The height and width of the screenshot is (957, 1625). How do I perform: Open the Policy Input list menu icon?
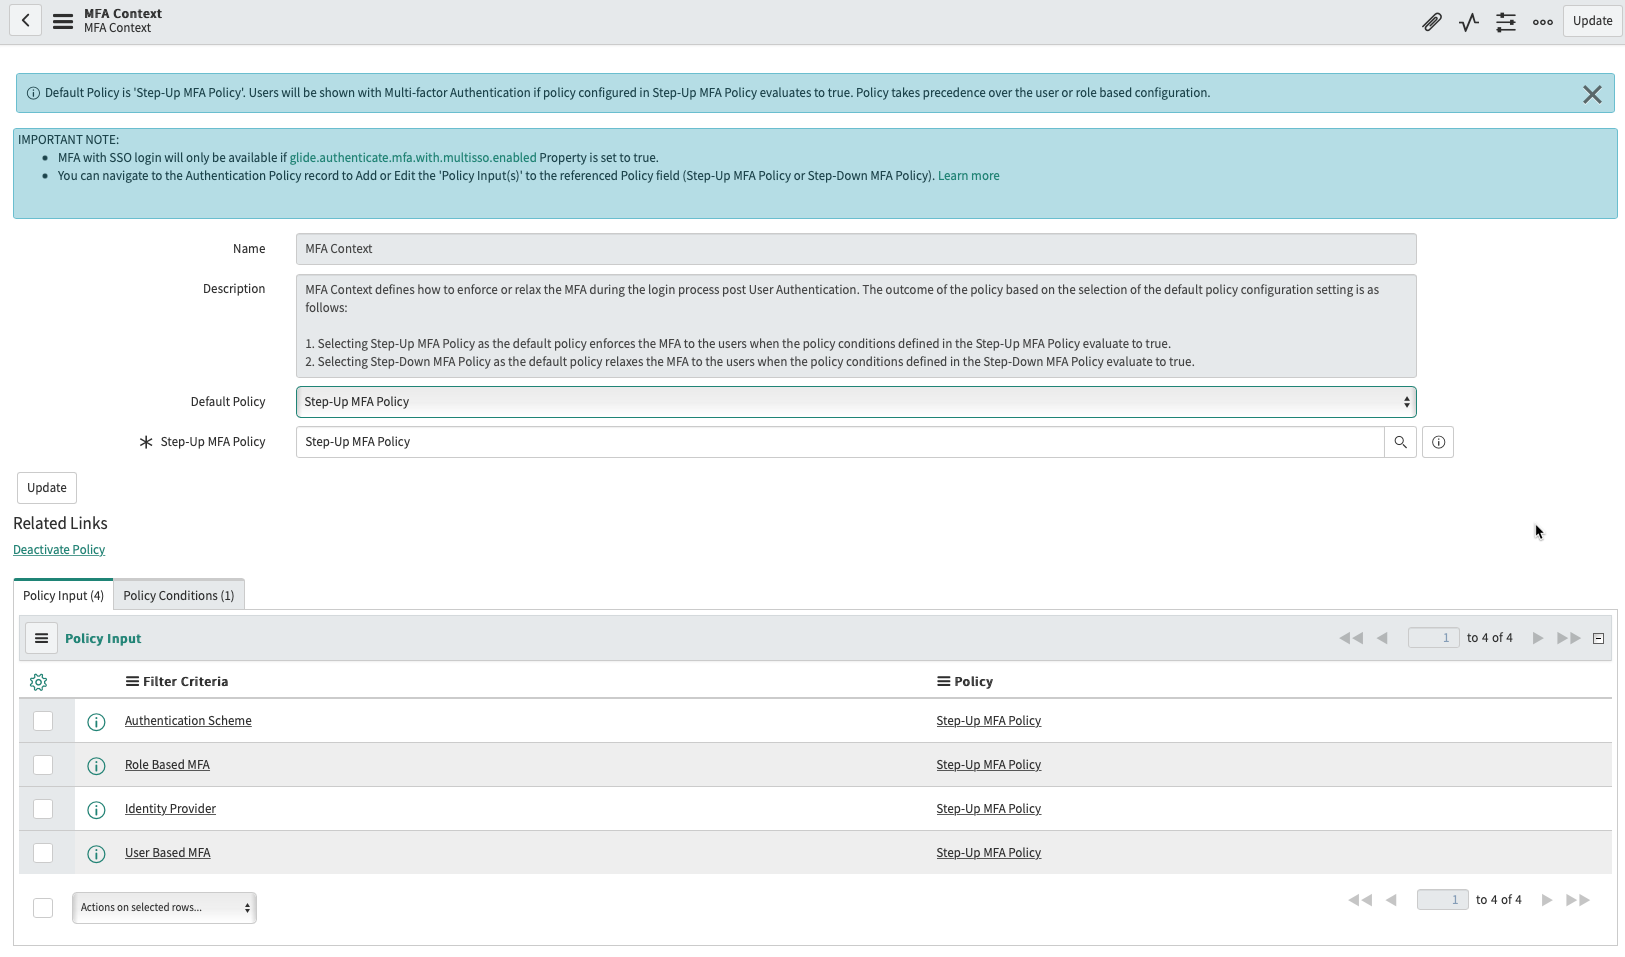pyautogui.click(x=41, y=638)
